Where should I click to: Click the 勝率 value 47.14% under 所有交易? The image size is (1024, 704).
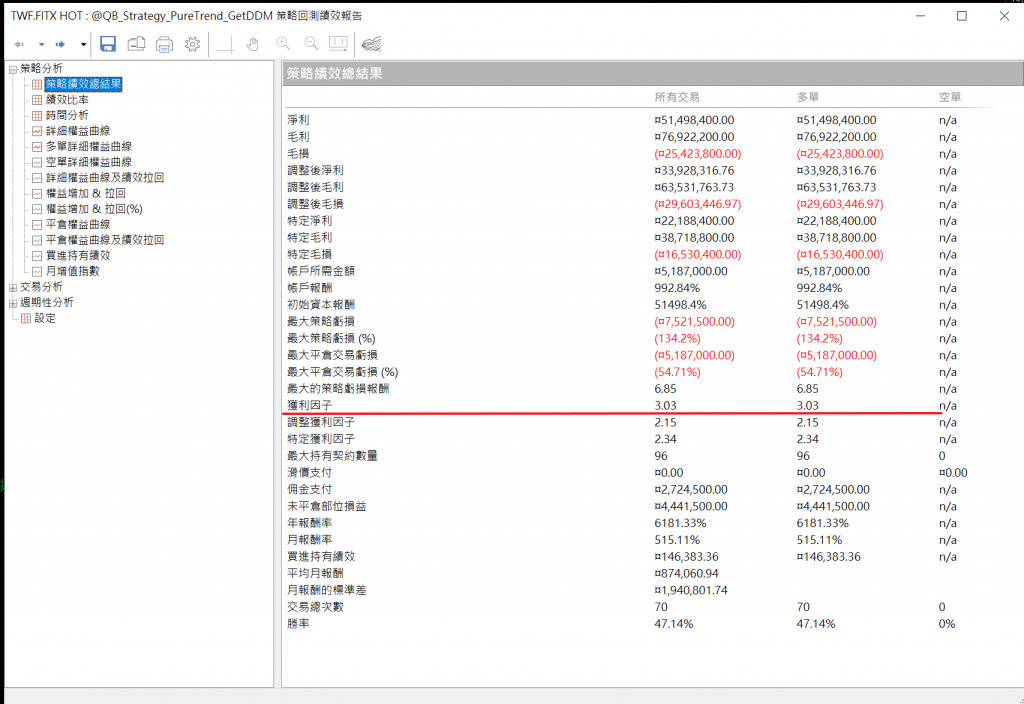(673, 624)
